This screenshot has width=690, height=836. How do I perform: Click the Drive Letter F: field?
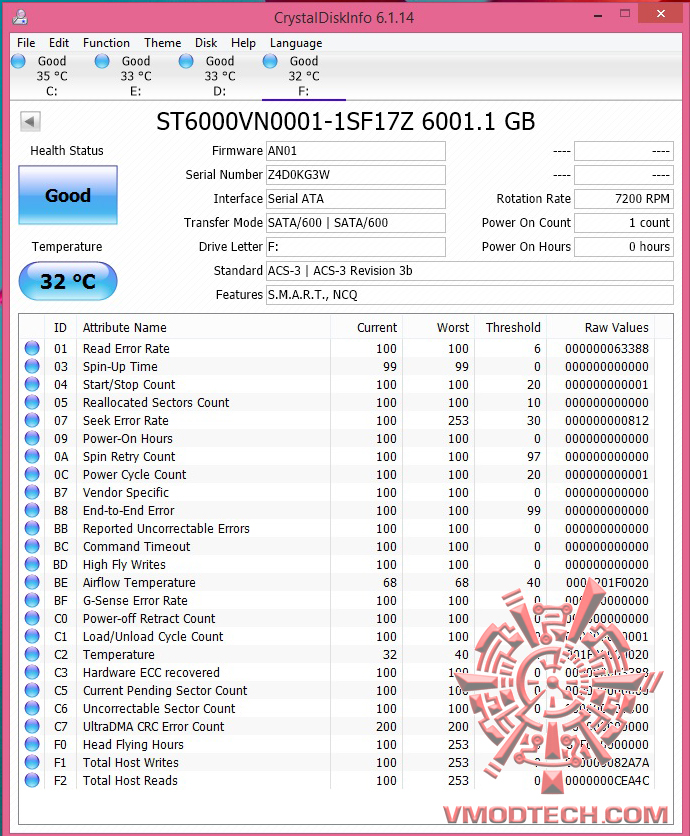[356, 247]
